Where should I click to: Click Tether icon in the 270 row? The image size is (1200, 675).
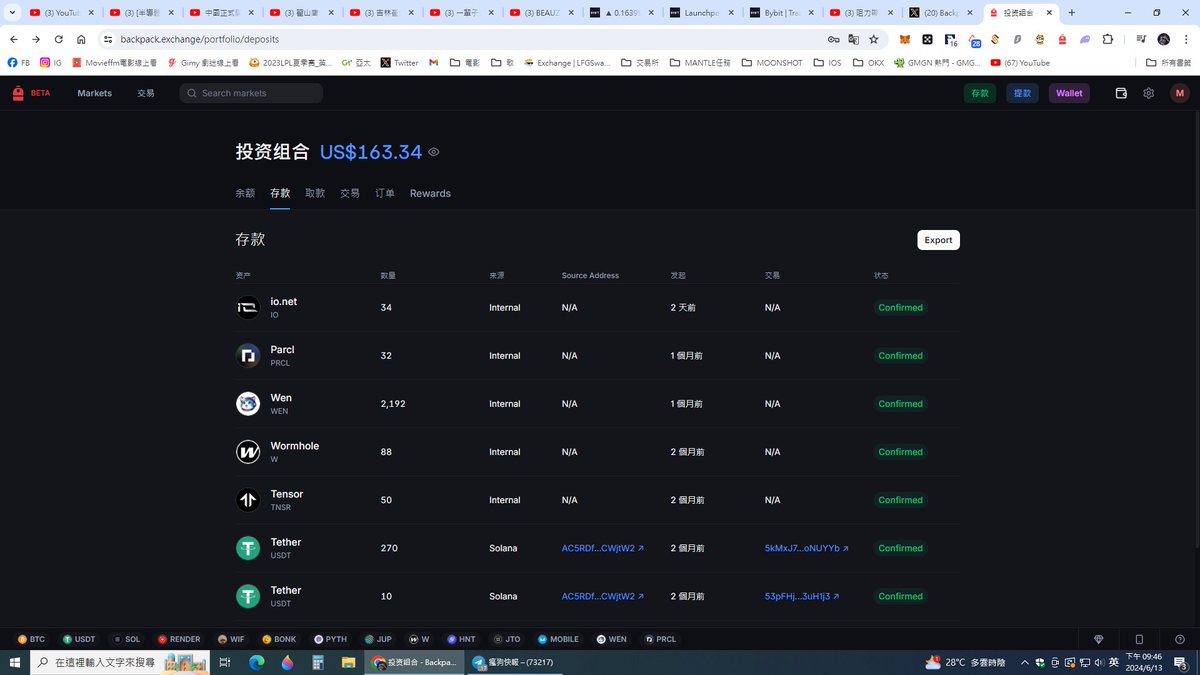248,548
